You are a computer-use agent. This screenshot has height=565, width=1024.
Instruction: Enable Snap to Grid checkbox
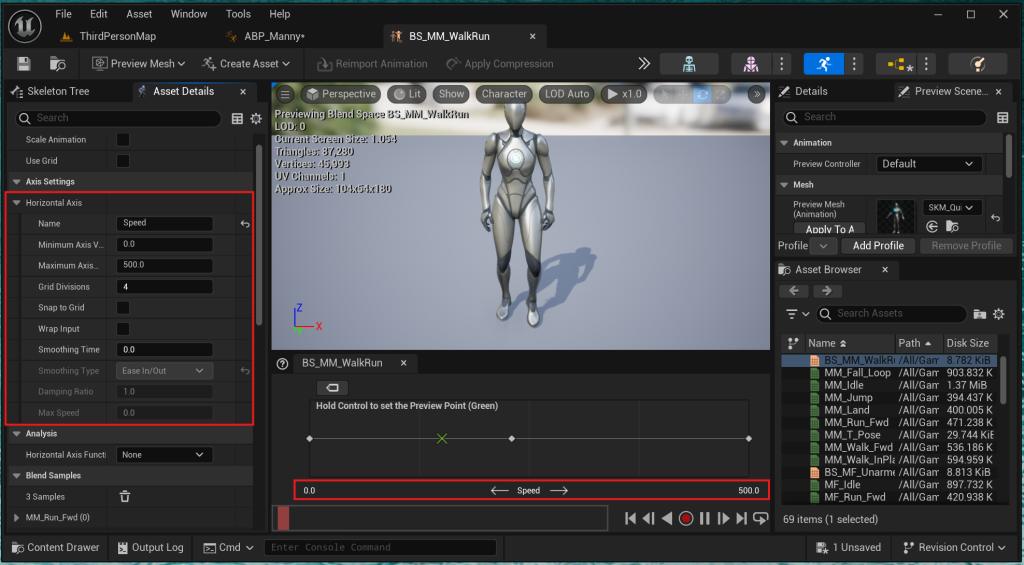coord(123,308)
